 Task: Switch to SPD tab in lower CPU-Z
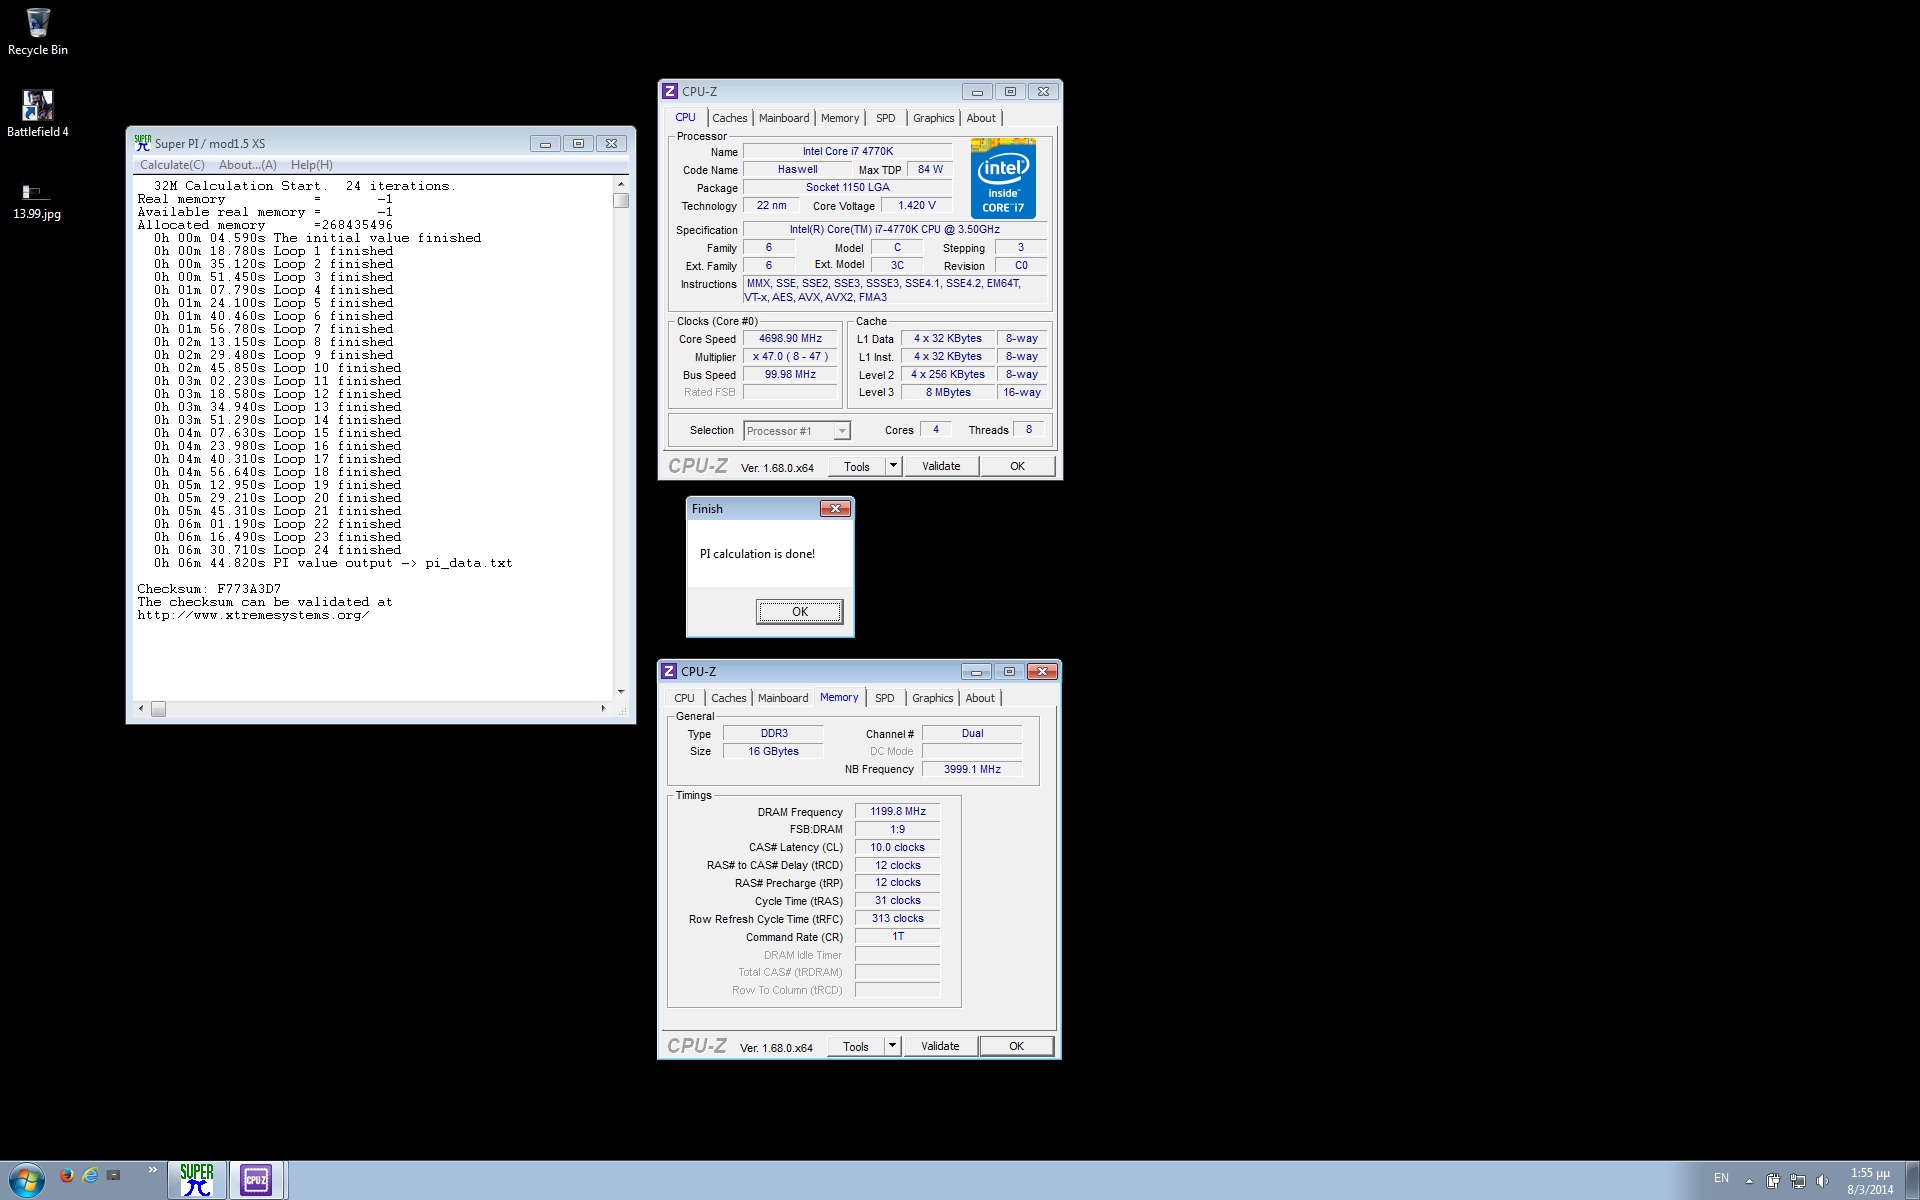[x=885, y=698]
